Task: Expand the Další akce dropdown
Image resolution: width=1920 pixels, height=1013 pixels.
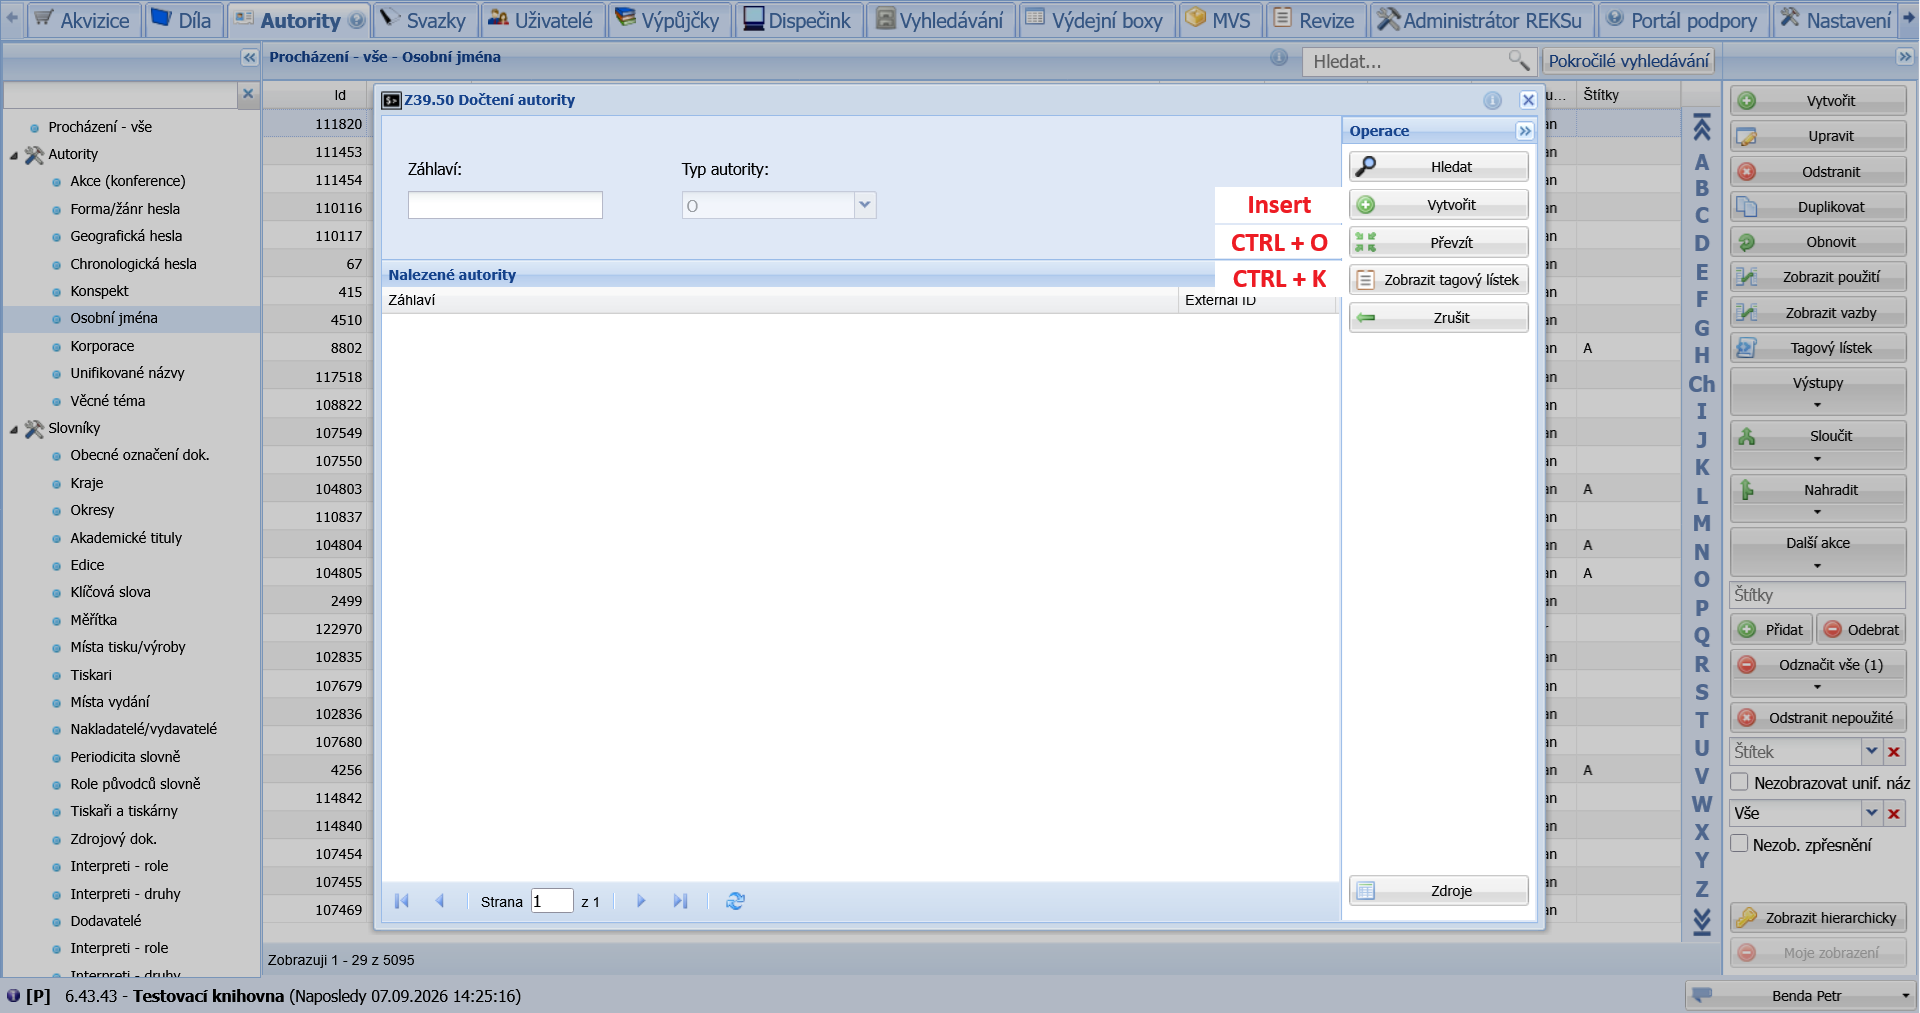Action: click(x=1818, y=551)
